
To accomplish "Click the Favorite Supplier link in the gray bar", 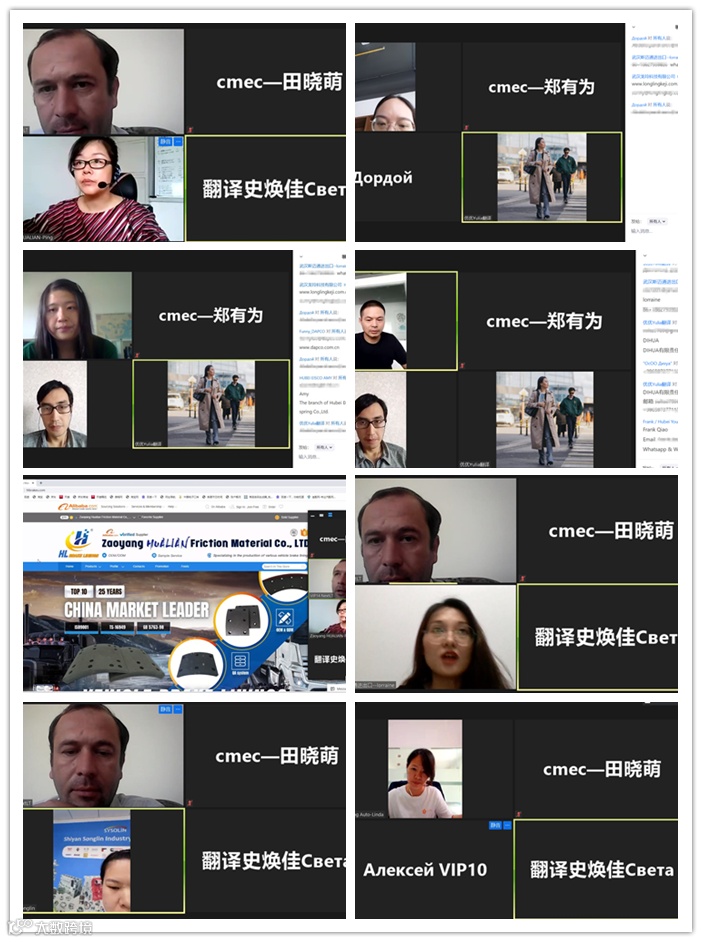I will pos(151,517).
